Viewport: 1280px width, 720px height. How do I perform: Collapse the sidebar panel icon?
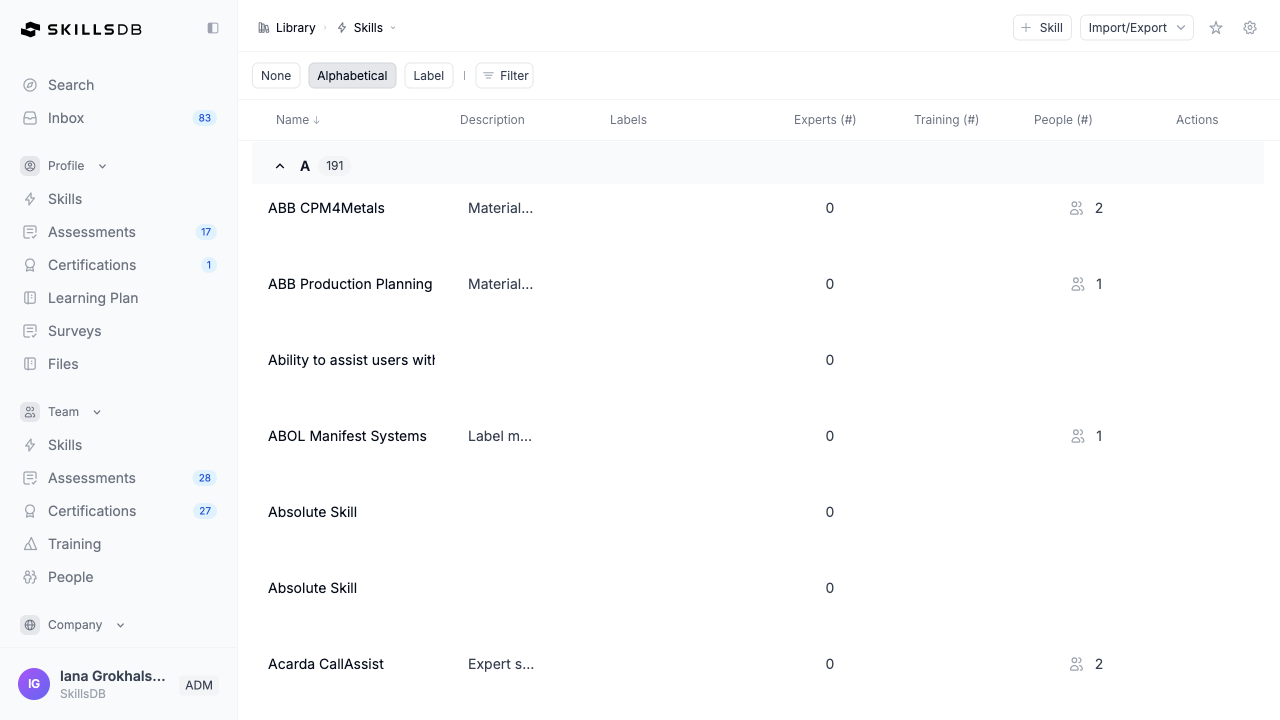213,28
